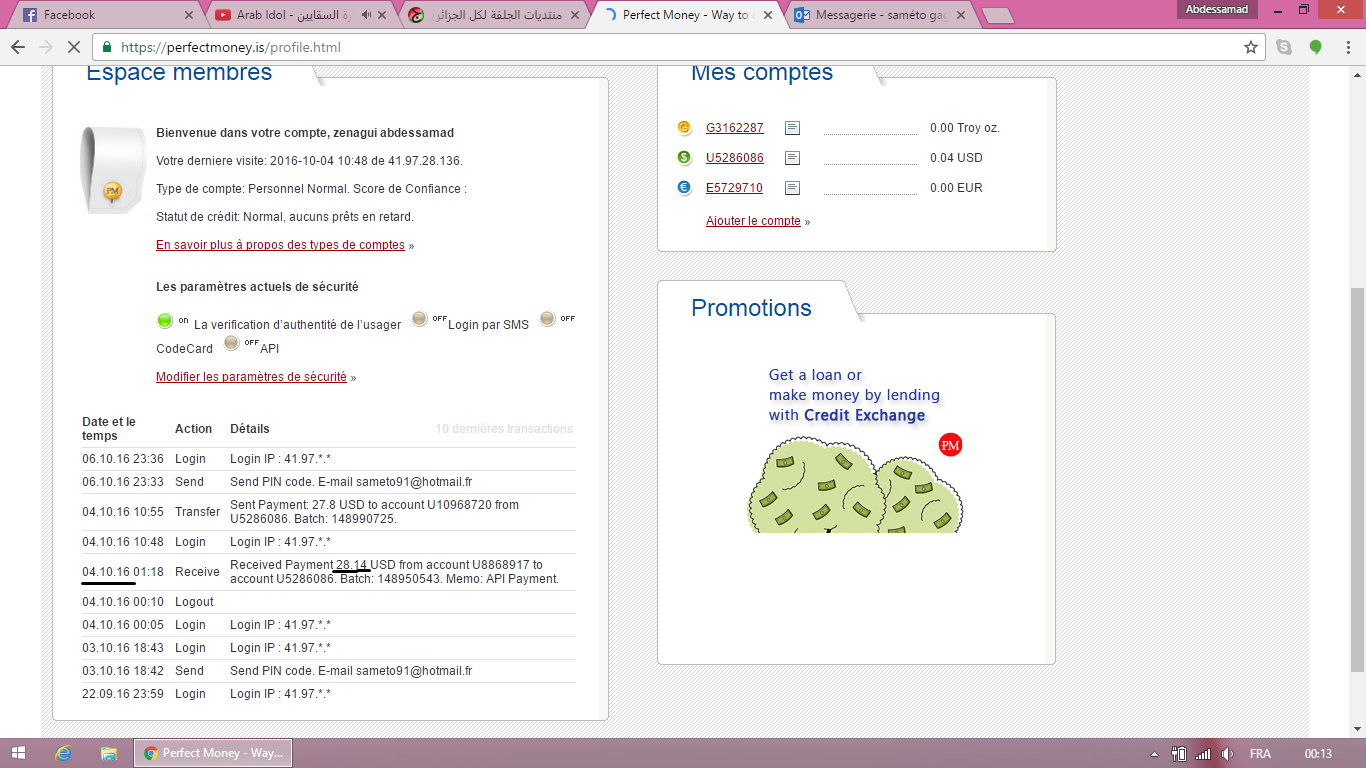1366x768 pixels.
Task: Stop loading the page
Action: click(76, 47)
